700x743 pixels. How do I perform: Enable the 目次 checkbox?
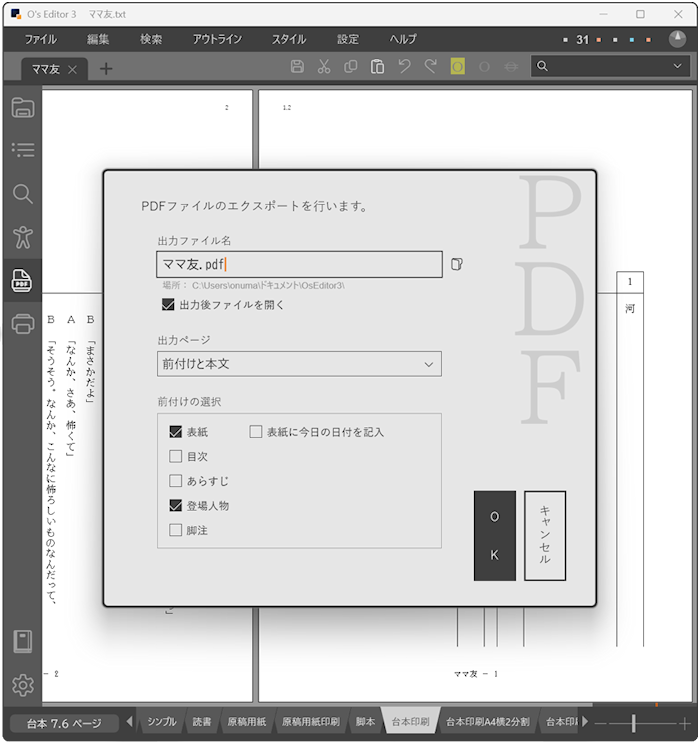(x=176, y=457)
